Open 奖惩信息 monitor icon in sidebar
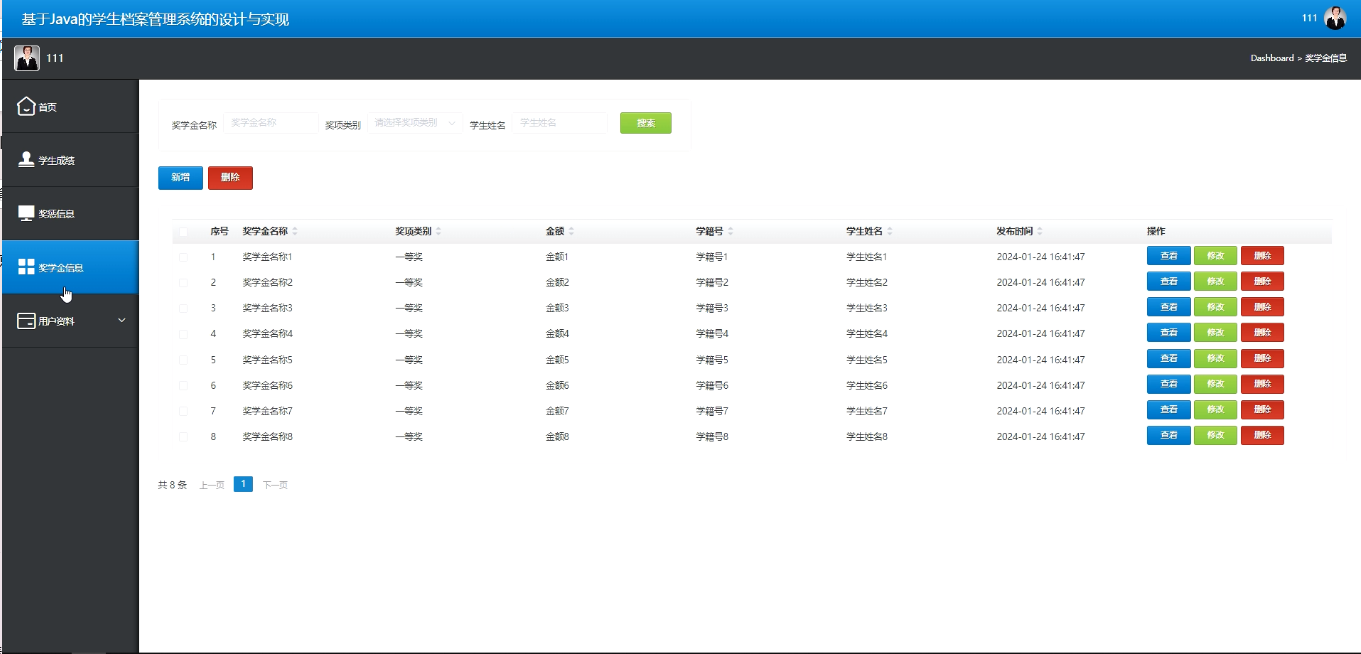 tap(26, 213)
